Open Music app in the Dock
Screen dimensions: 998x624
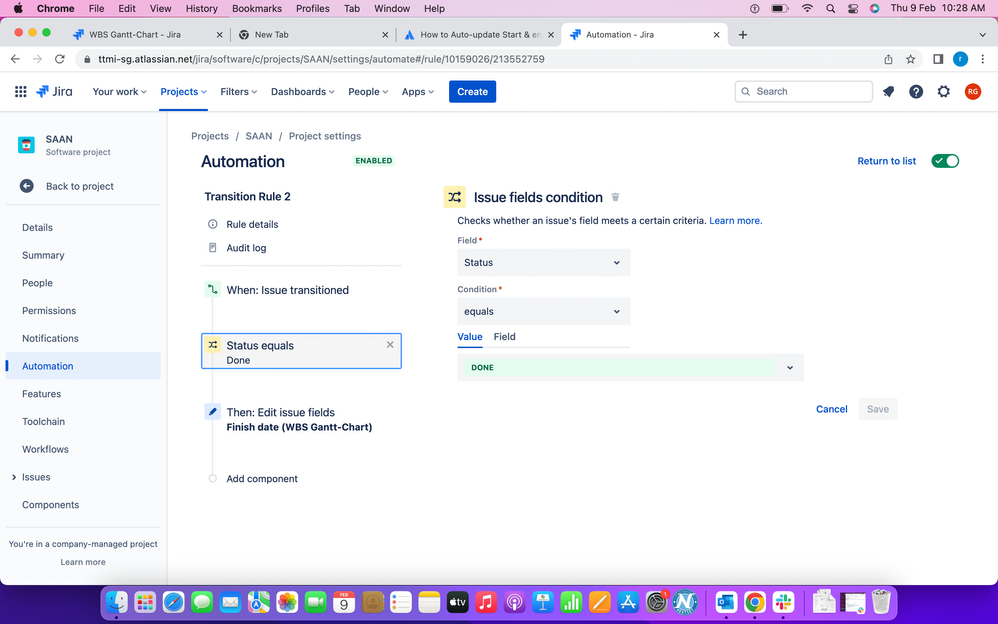(x=486, y=602)
